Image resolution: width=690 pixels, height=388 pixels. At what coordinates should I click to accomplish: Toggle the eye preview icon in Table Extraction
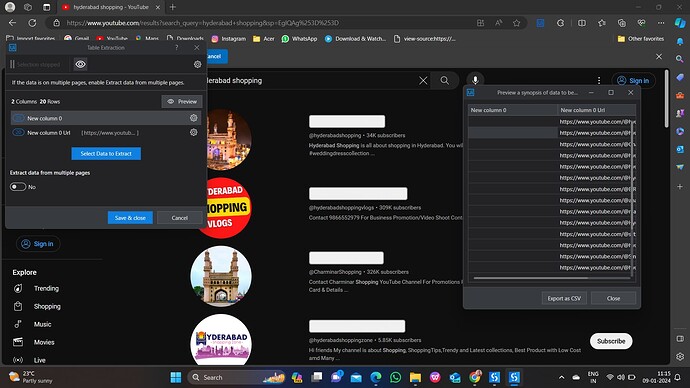point(80,64)
